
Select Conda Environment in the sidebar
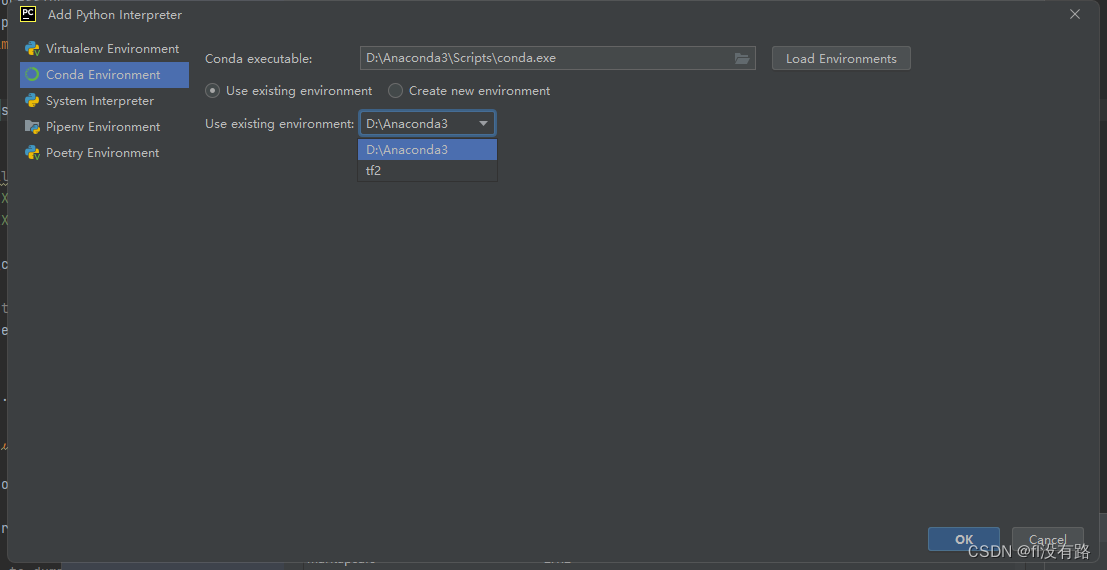pos(104,75)
